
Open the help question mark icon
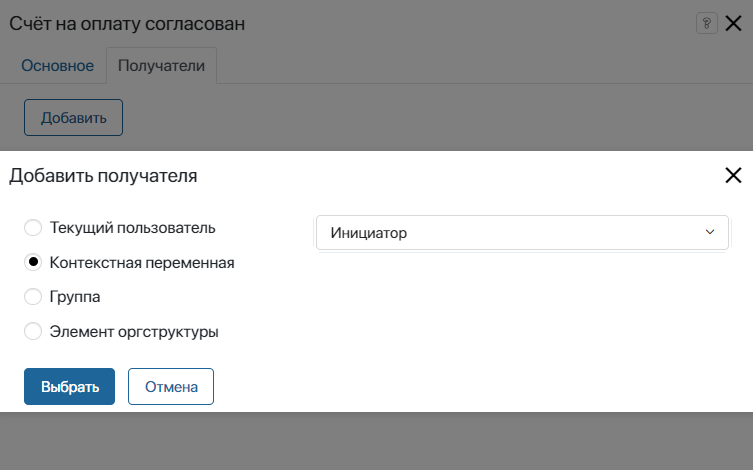pos(706,23)
